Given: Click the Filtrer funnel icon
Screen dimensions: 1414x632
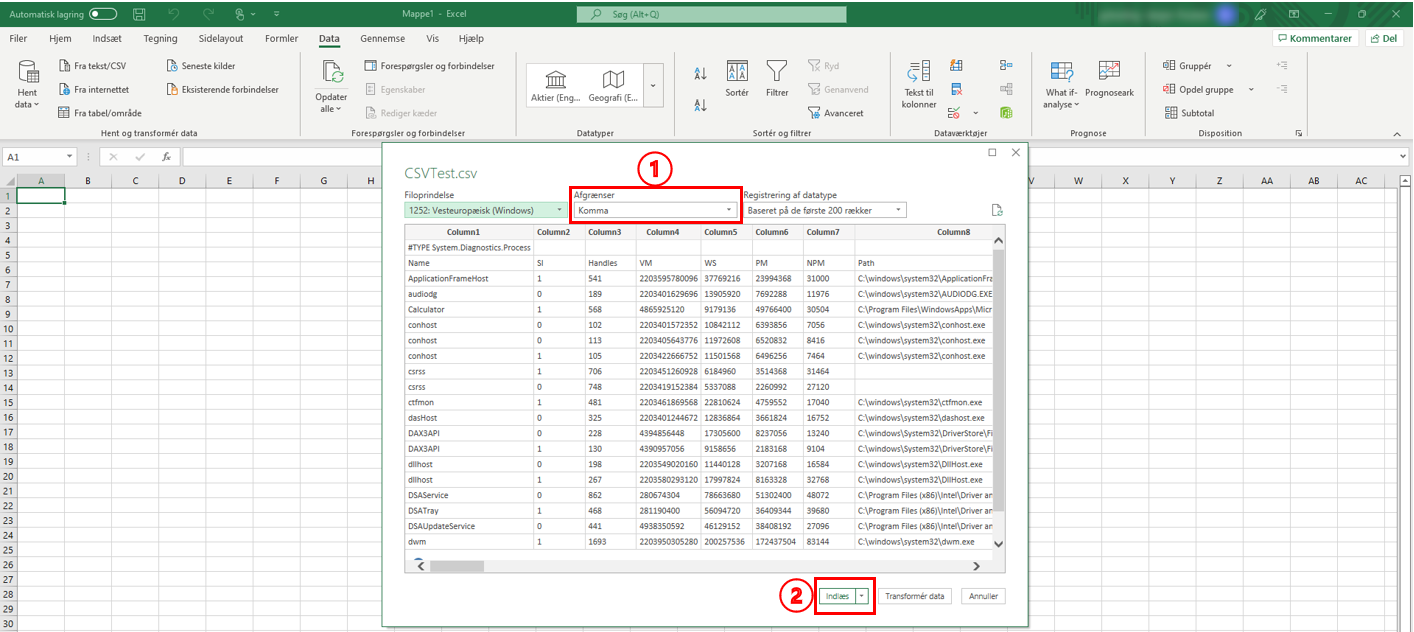Looking at the screenshot, I should (777, 72).
